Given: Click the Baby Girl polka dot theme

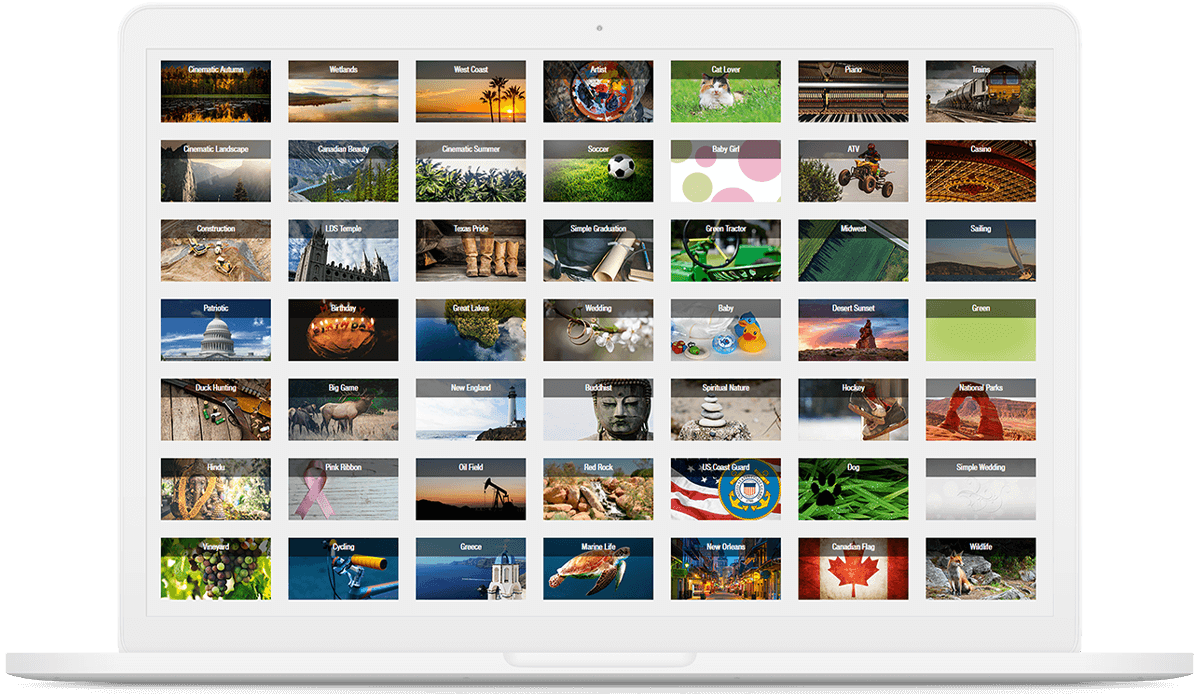Looking at the screenshot, I should 725,171.
